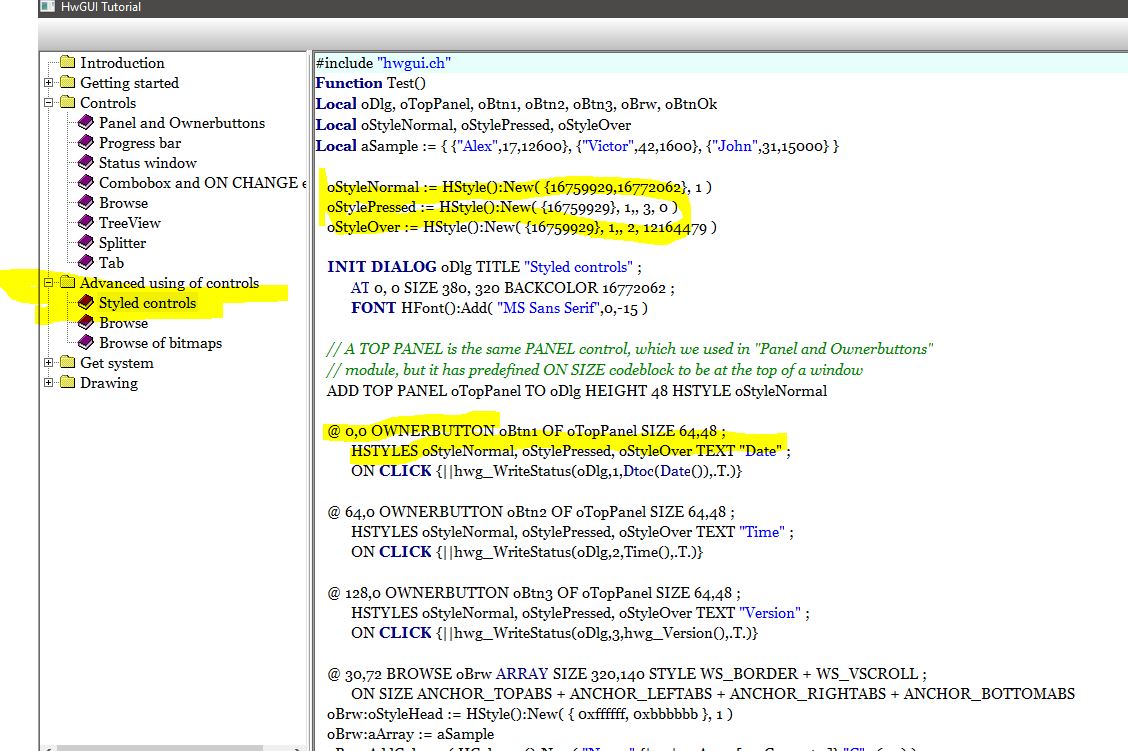Viewport: 1128px width, 751px height.
Task: Collapse the Advanced using of controls node
Action: pyautogui.click(x=49, y=283)
